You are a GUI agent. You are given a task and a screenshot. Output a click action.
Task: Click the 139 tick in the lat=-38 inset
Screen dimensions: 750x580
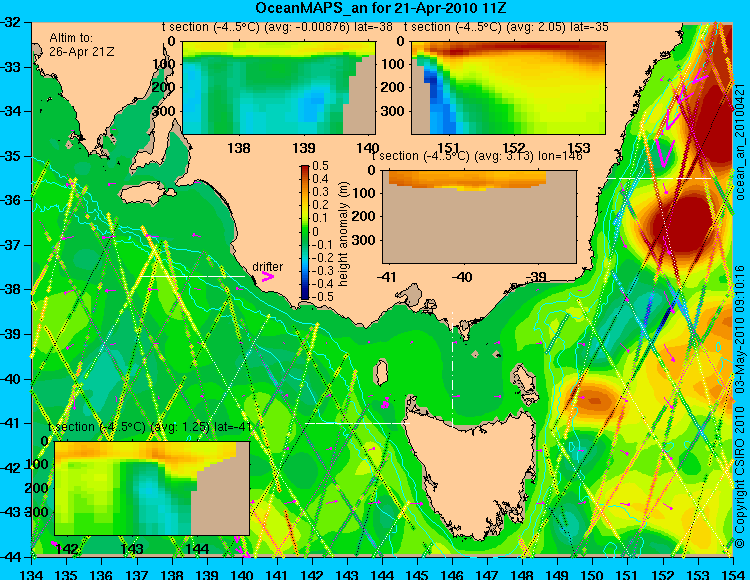point(304,148)
